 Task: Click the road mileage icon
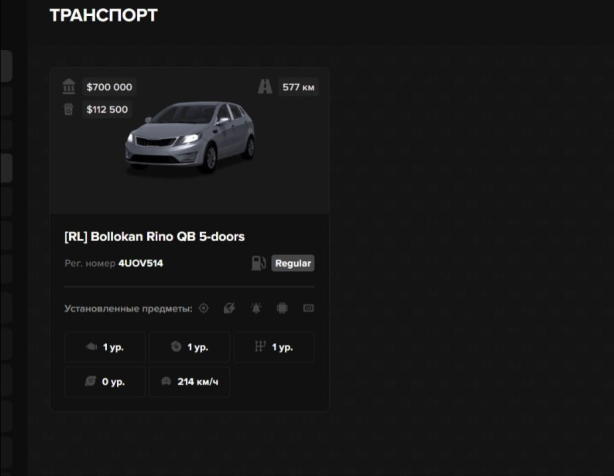point(264,87)
